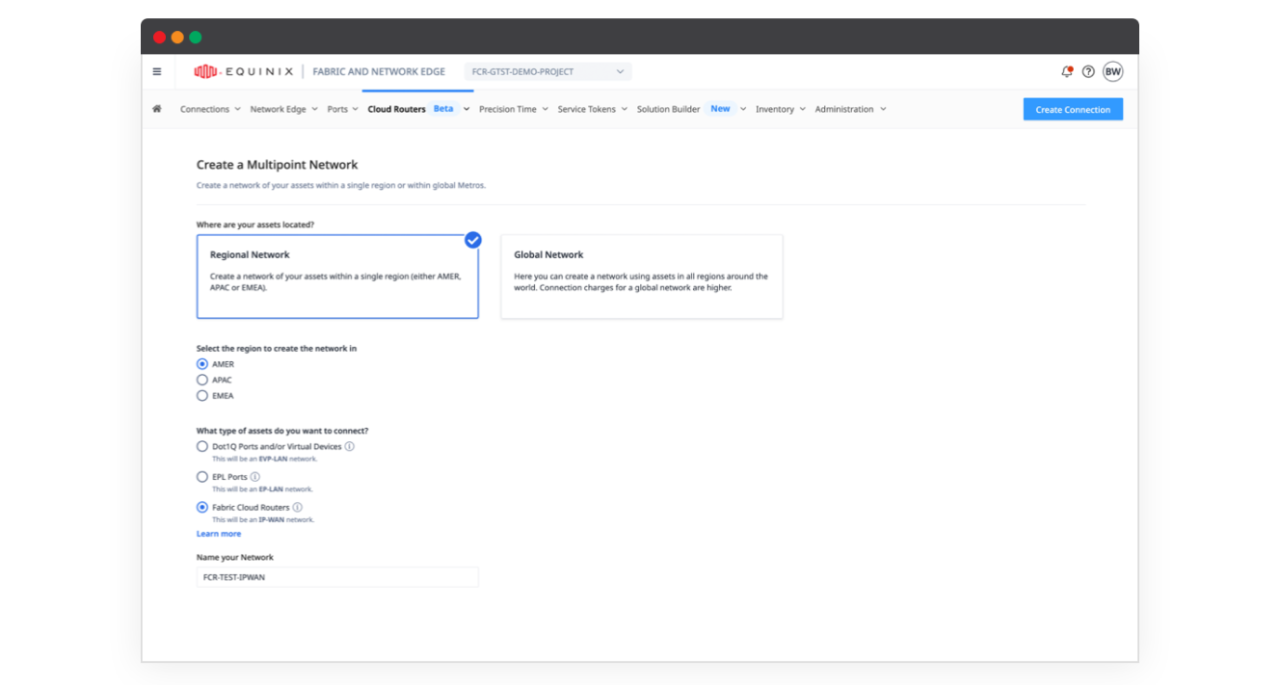Open the hamburger navigation menu
Image resolution: width=1280 pixels, height=685 pixels.
coord(157,72)
